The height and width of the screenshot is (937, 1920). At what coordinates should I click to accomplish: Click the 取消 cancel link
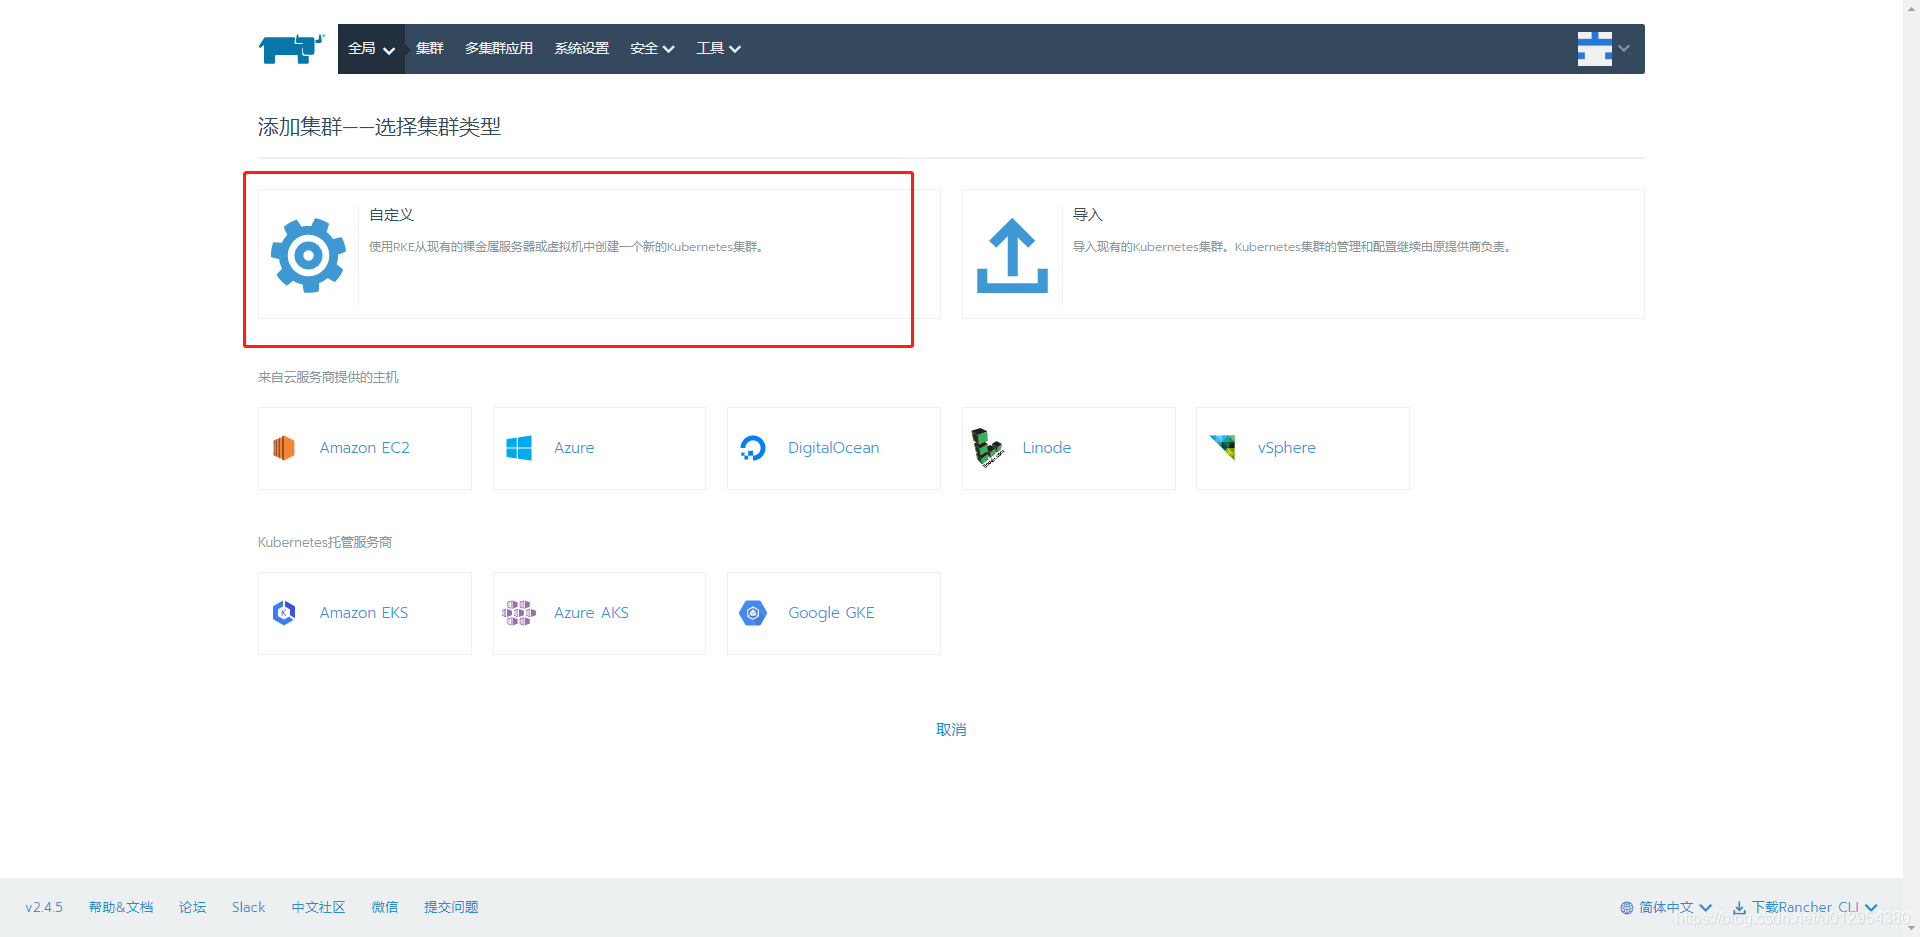pos(951,730)
